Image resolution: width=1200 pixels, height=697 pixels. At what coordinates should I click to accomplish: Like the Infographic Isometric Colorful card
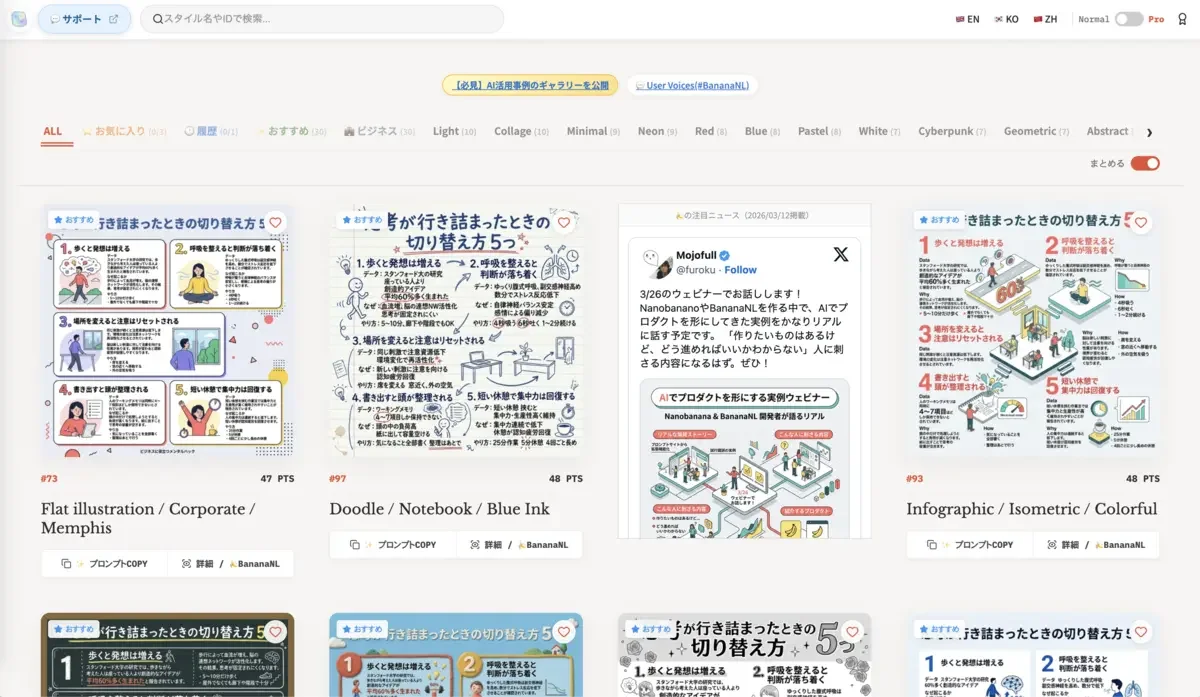pyautogui.click(x=1141, y=223)
